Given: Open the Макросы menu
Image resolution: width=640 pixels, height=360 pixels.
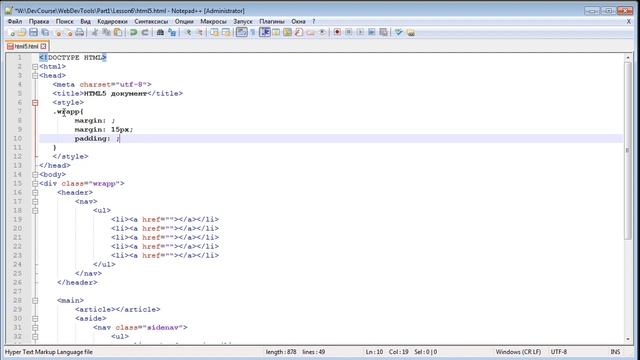Looking at the screenshot, I should point(213,21).
